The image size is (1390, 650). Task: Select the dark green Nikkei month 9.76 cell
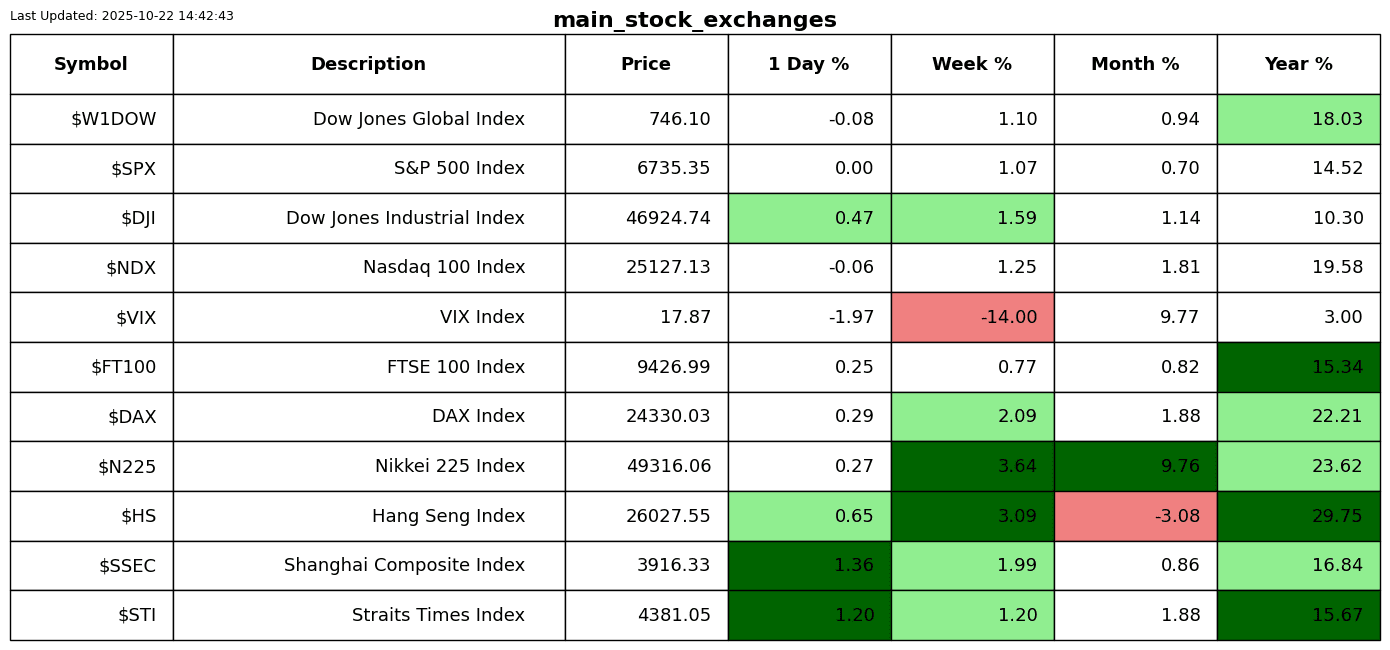pyautogui.click(x=1135, y=467)
